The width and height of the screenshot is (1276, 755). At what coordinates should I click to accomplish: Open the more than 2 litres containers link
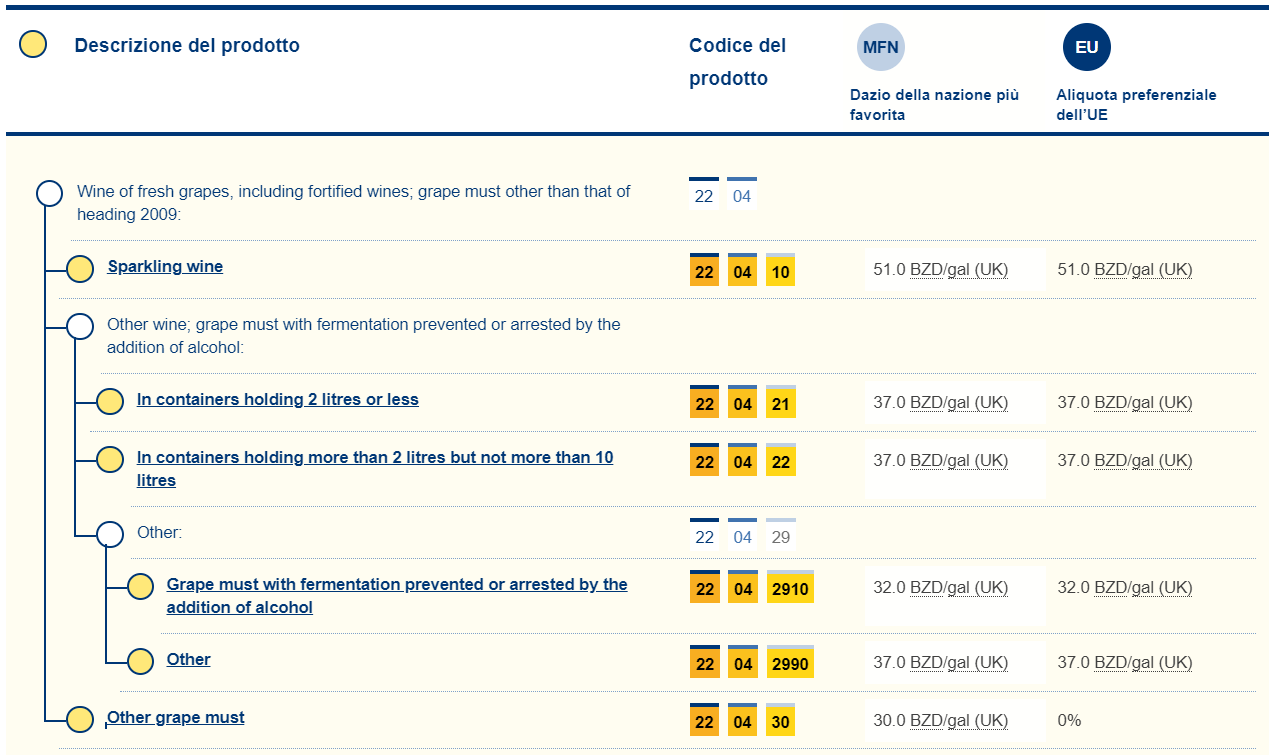click(x=375, y=458)
